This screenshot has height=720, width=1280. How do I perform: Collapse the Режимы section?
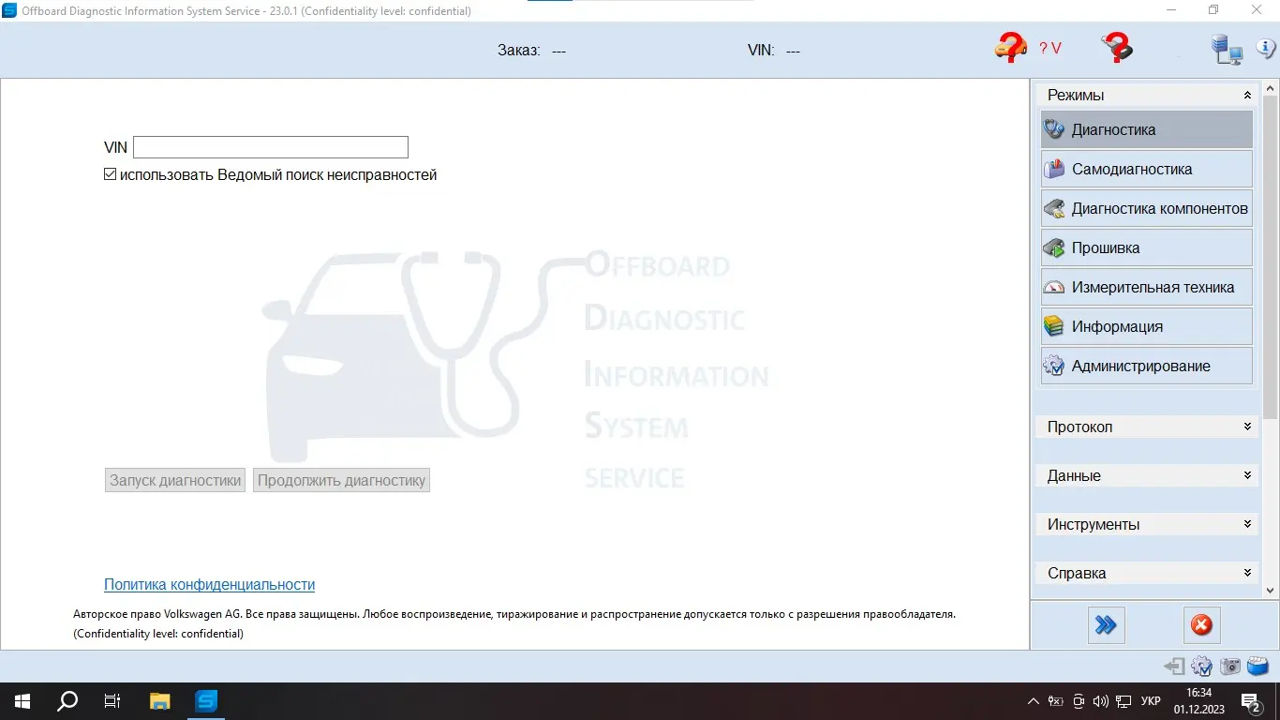[1247, 95]
